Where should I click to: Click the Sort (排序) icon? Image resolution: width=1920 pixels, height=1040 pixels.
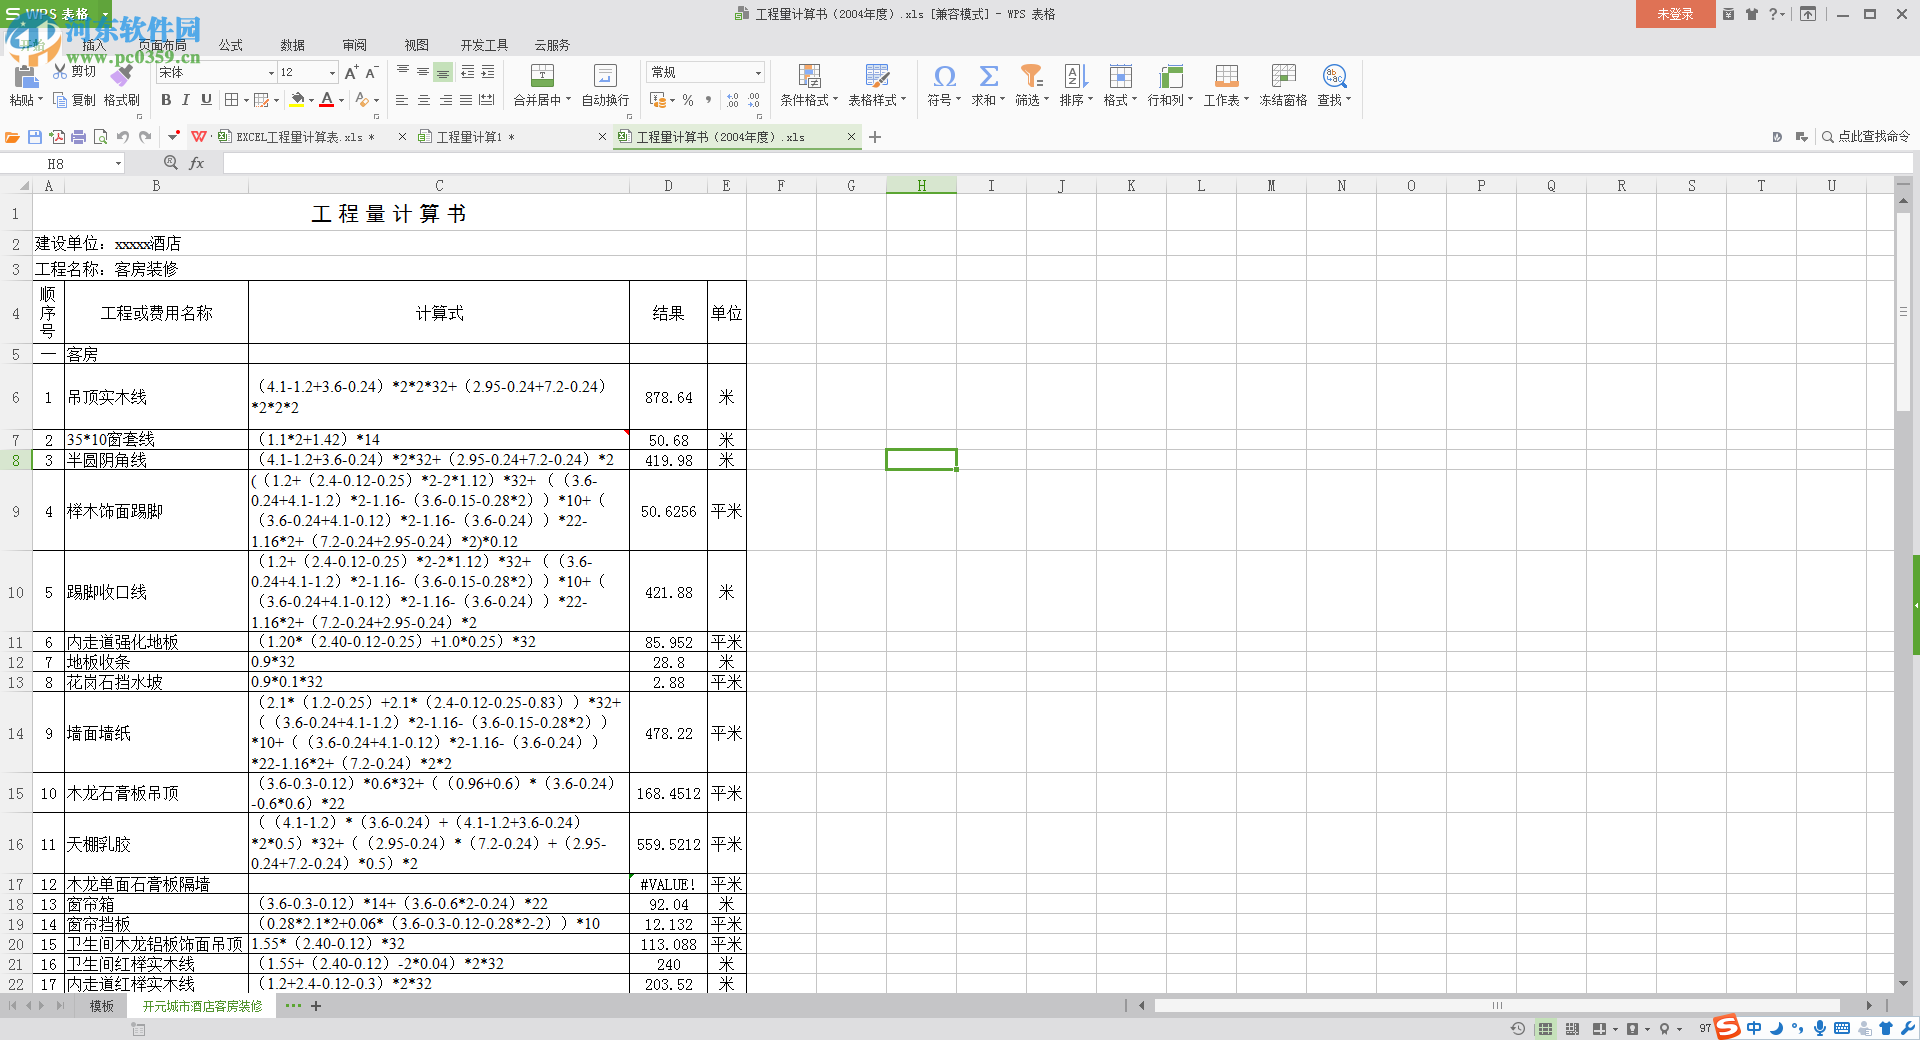tap(1075, 77)
